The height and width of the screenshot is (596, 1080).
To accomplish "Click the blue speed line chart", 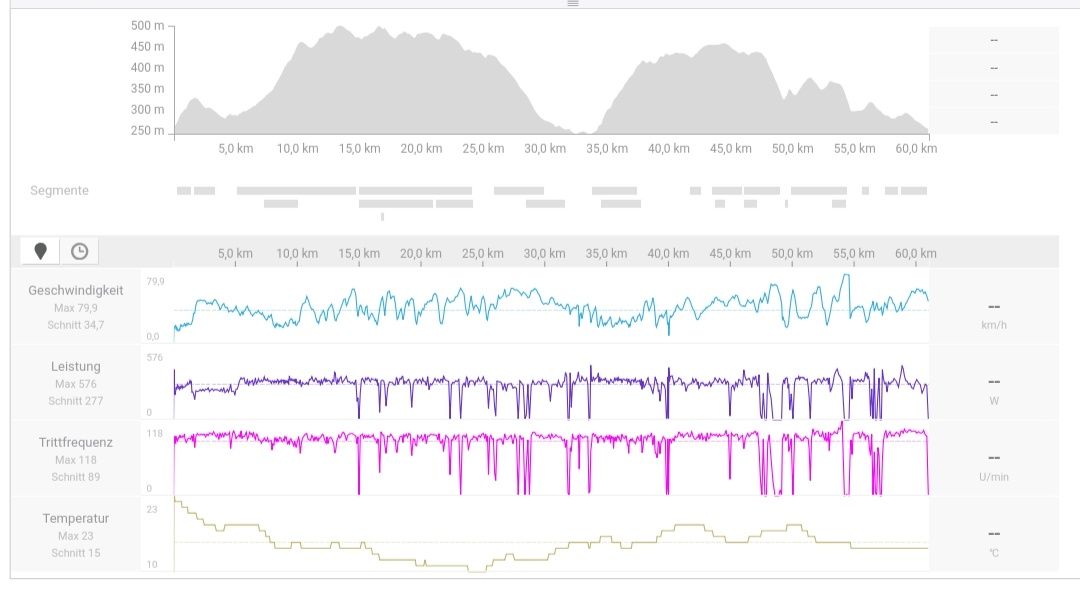I will (x=551, y=307).
